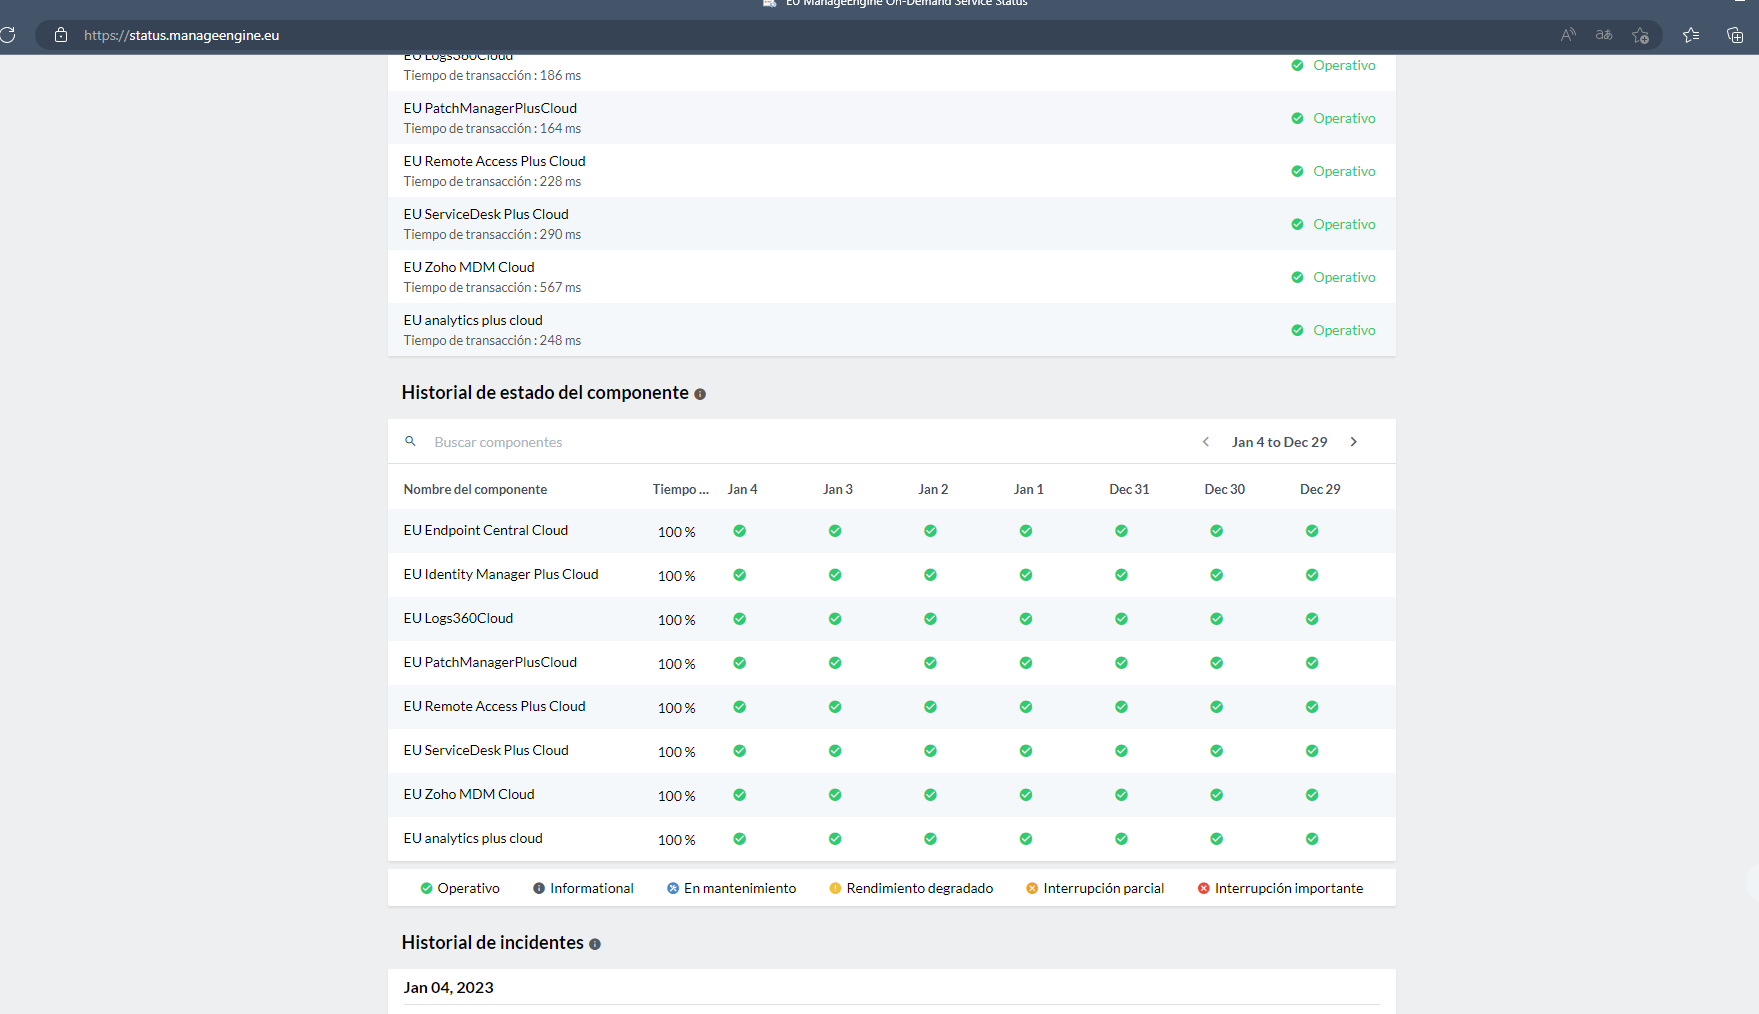Click the Historial de estado del componente heading
Viewport: 1759px width, 1014px height.
545,393
